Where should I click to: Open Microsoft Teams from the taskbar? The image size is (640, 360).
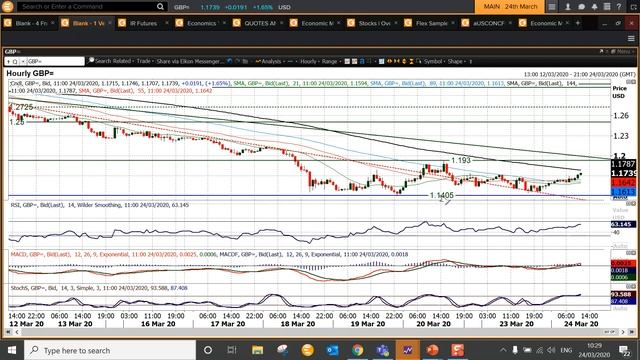pyautogui.click(x=382, y=350)
